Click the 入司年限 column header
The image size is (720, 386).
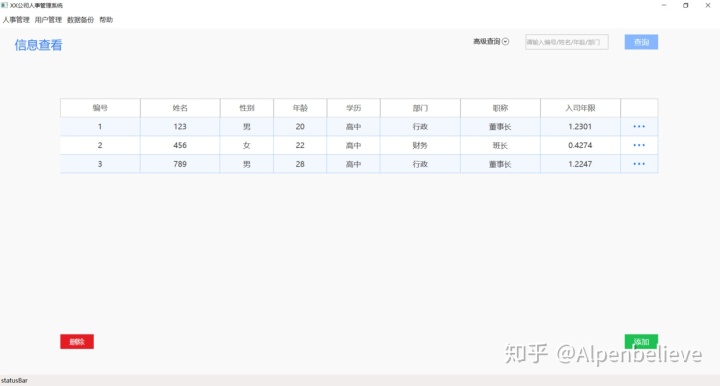(x=580, y=108)
